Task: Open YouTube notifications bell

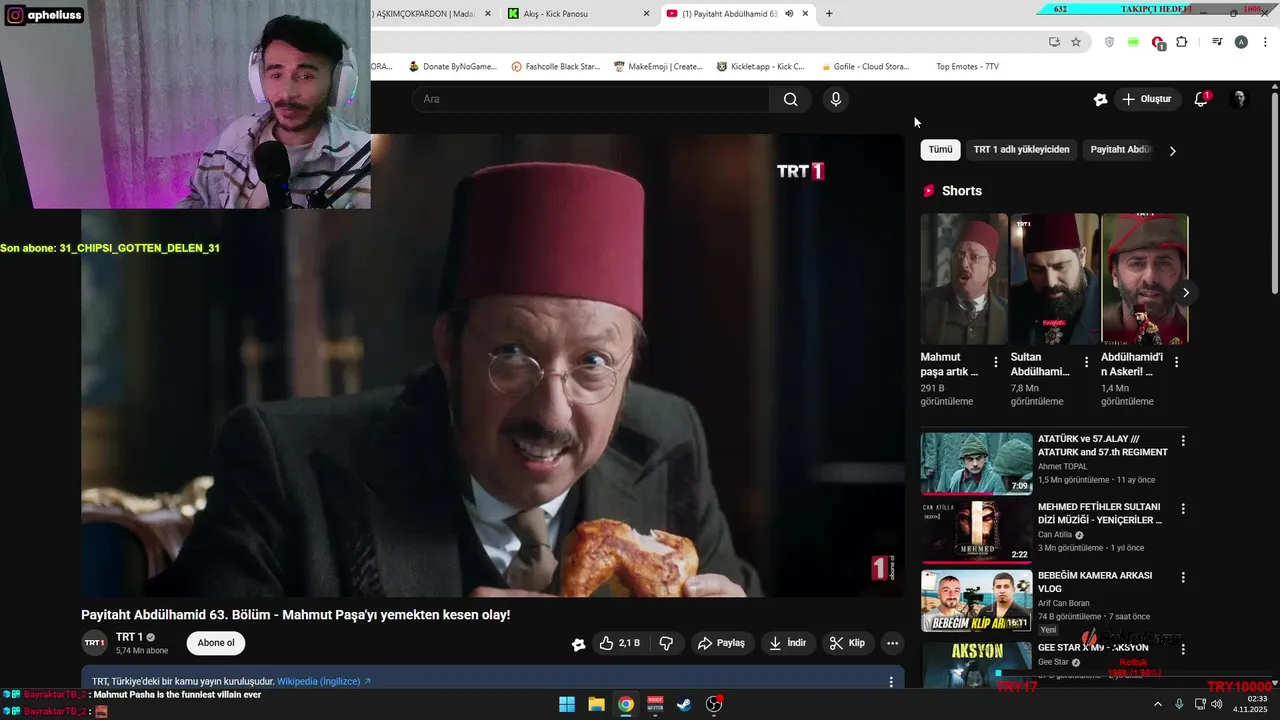Action: click(x=1202, y=99)
